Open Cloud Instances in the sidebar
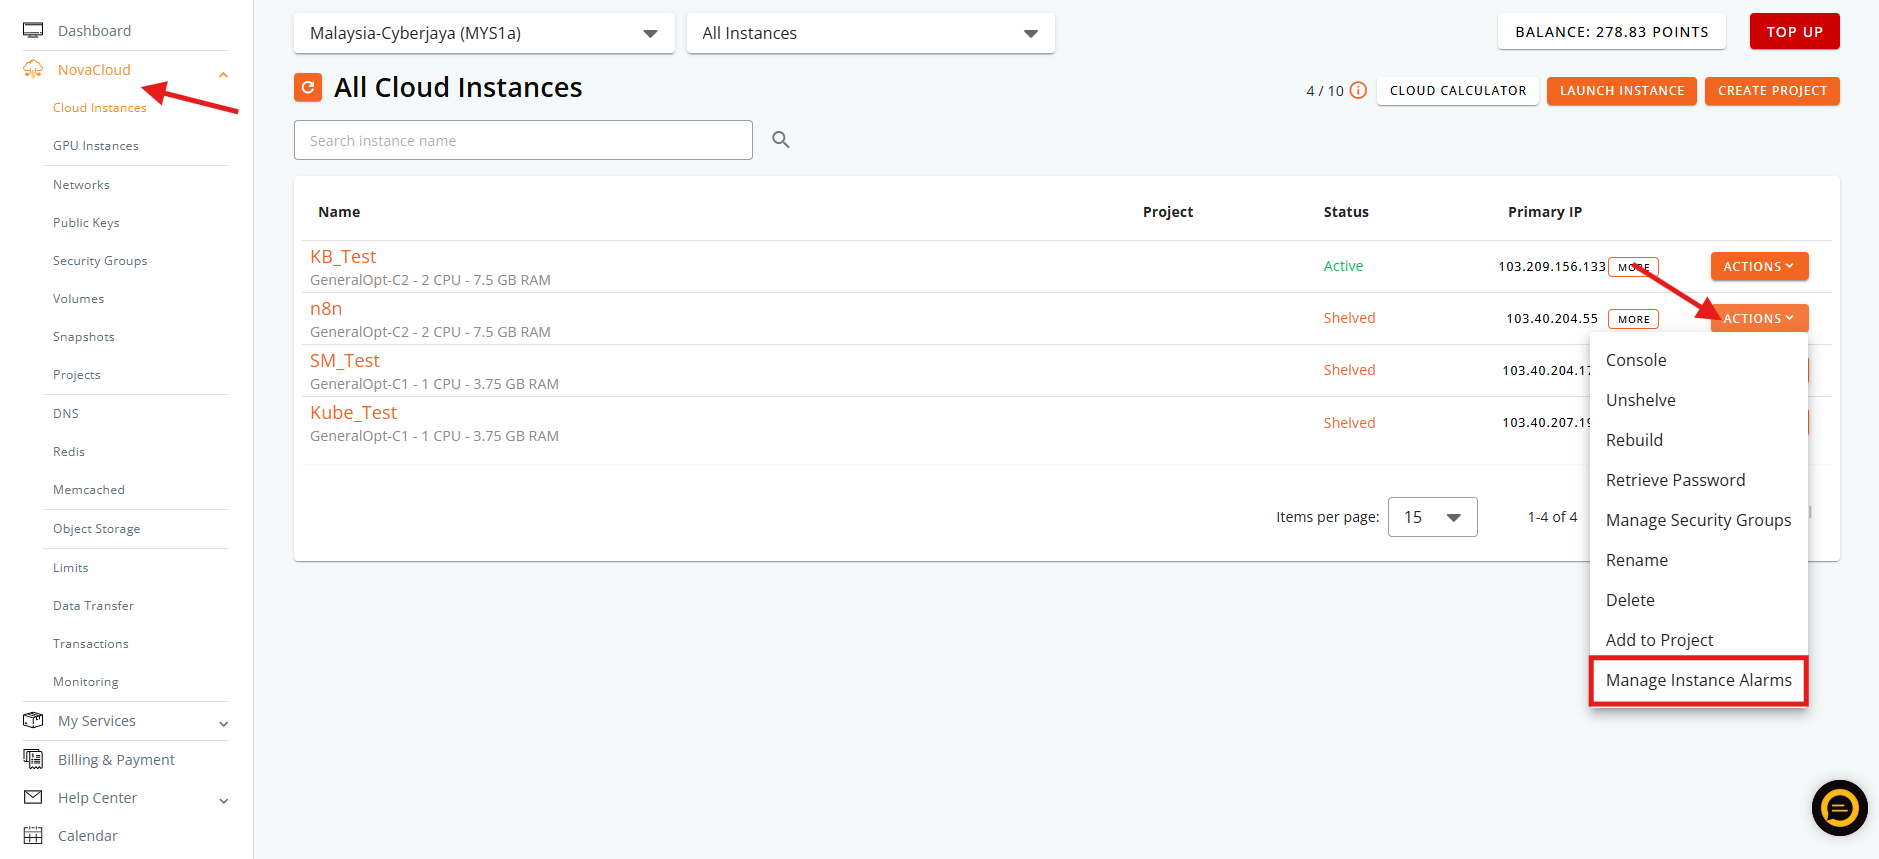The height and width of the screenshot is (859, 1879). [99, 108]
